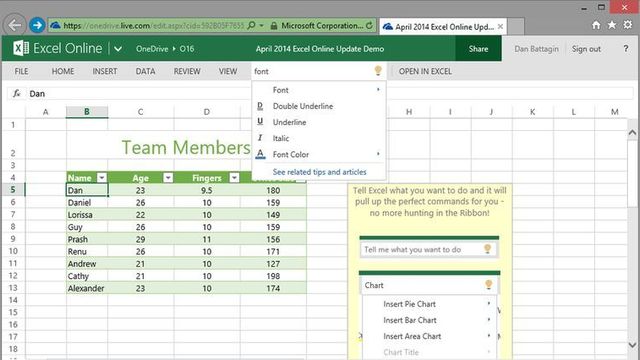The width and height of the screenshot is (640, 360).
Task: Click the Double Underline icon in results
Action: point(260,106)
